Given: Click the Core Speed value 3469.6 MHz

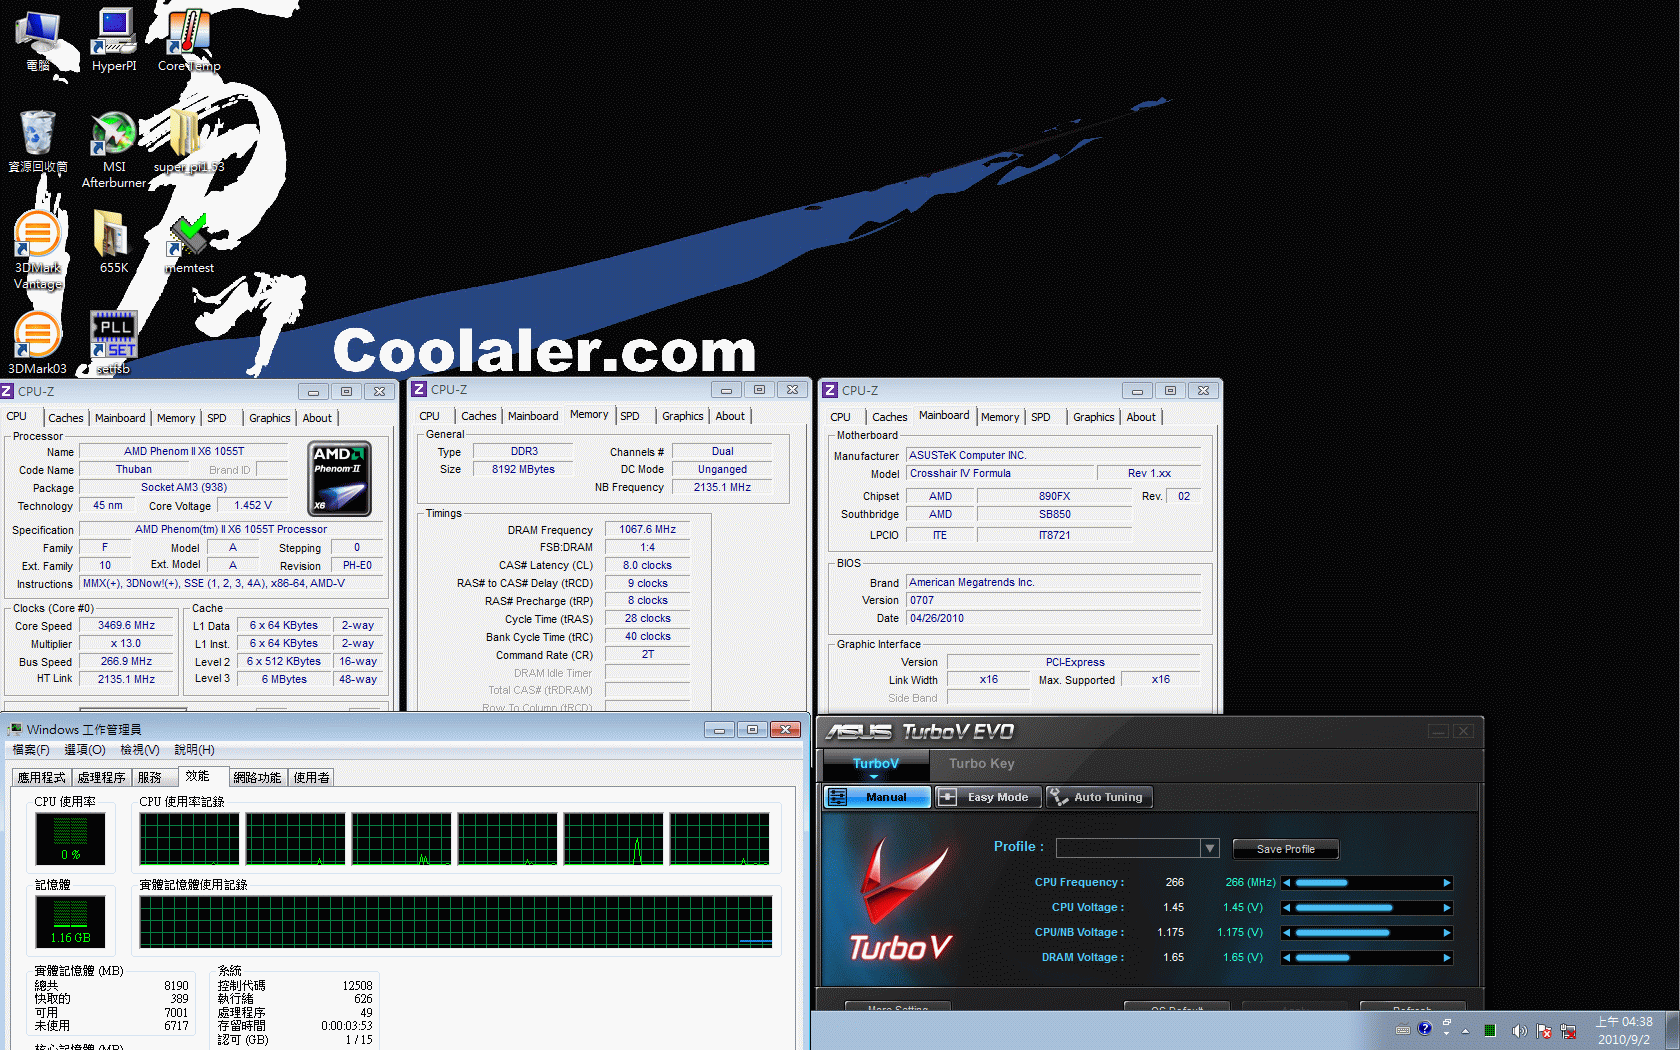Looking at the screenshot, I should point(127,625).
